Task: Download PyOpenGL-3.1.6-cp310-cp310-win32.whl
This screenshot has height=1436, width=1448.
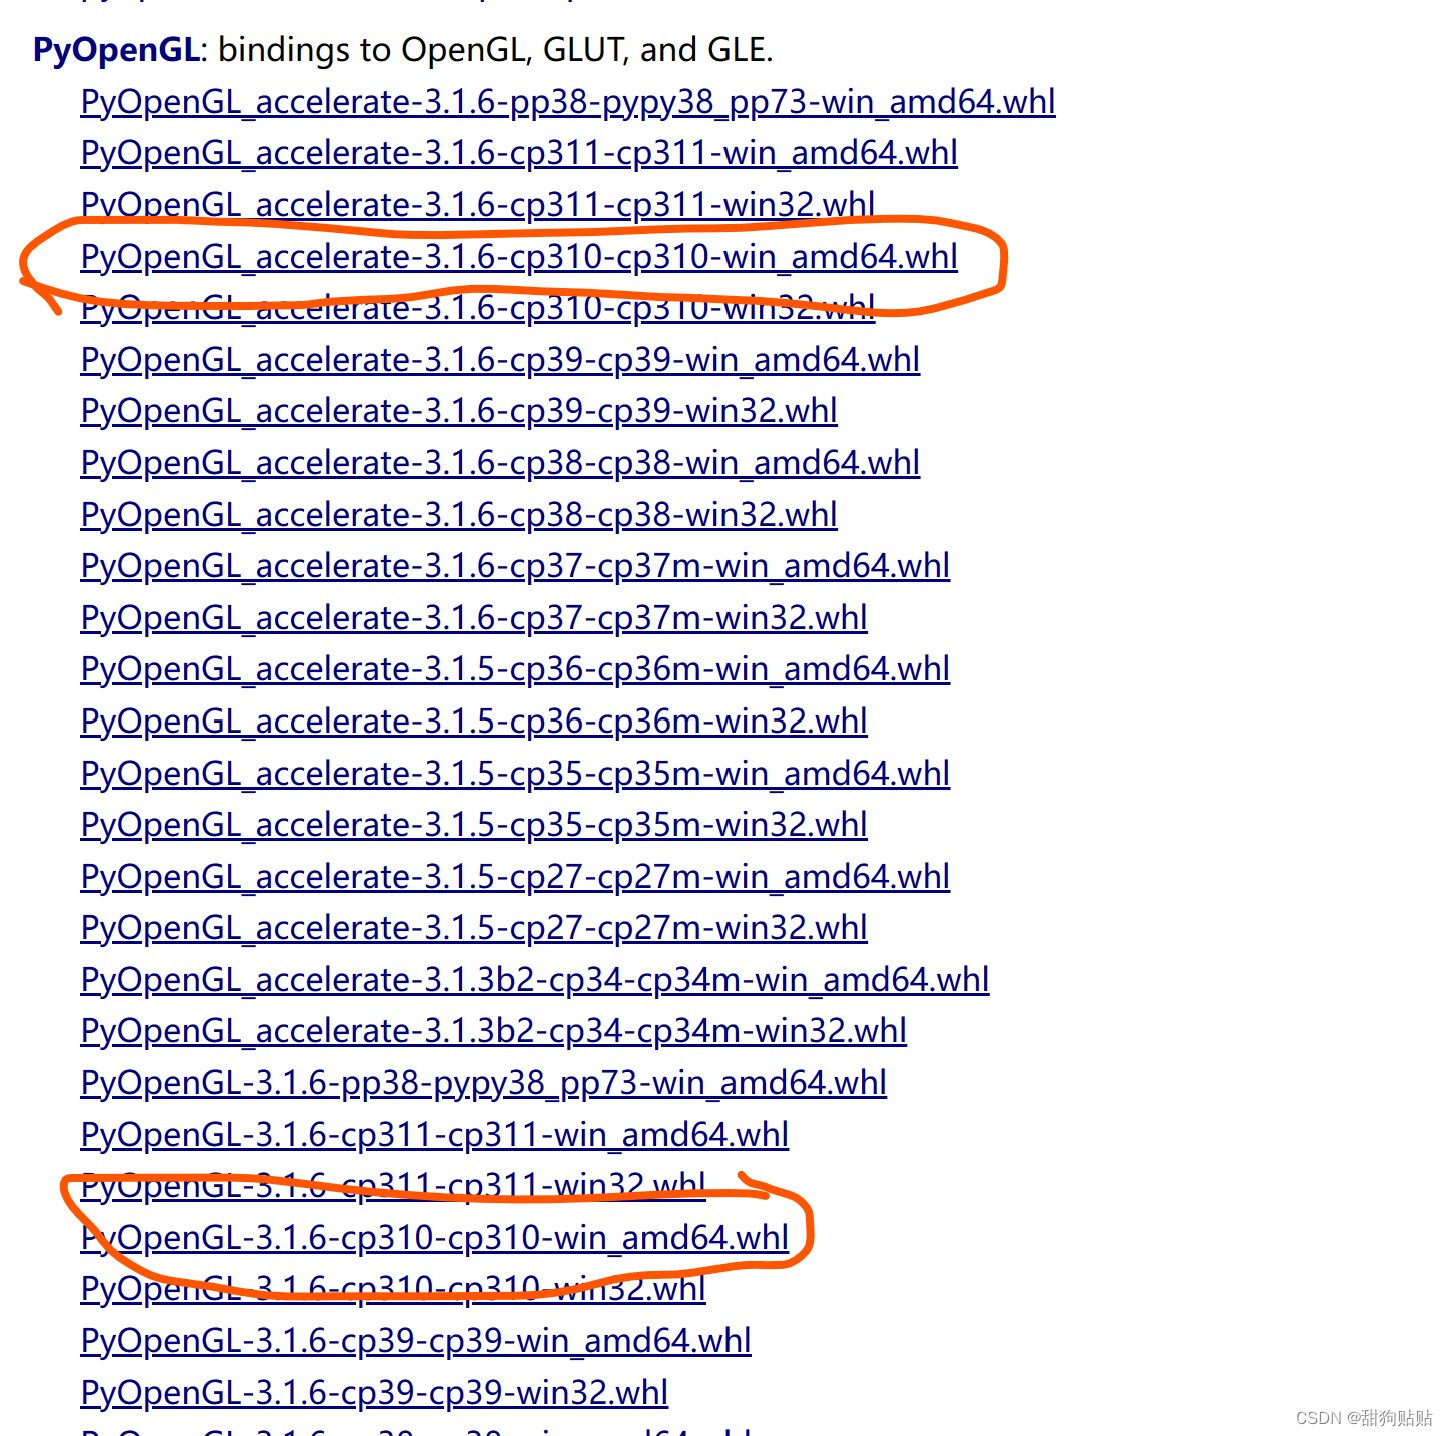Action: [x=393, y=1289]
